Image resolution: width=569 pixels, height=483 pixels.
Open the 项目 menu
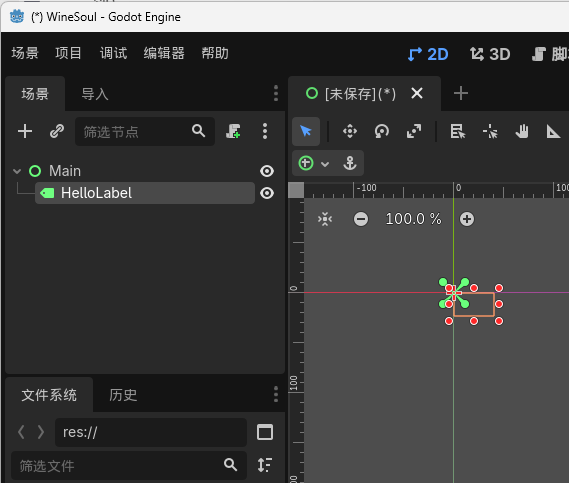click(68, 53)
